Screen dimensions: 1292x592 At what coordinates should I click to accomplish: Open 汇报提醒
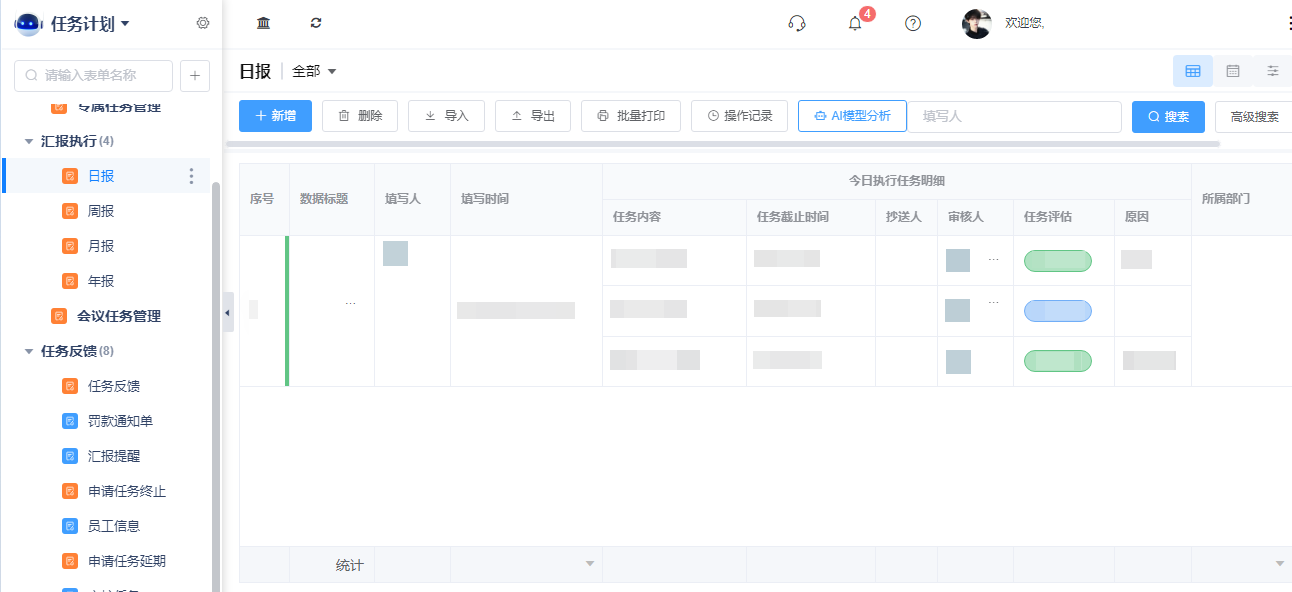coord(114,456)
